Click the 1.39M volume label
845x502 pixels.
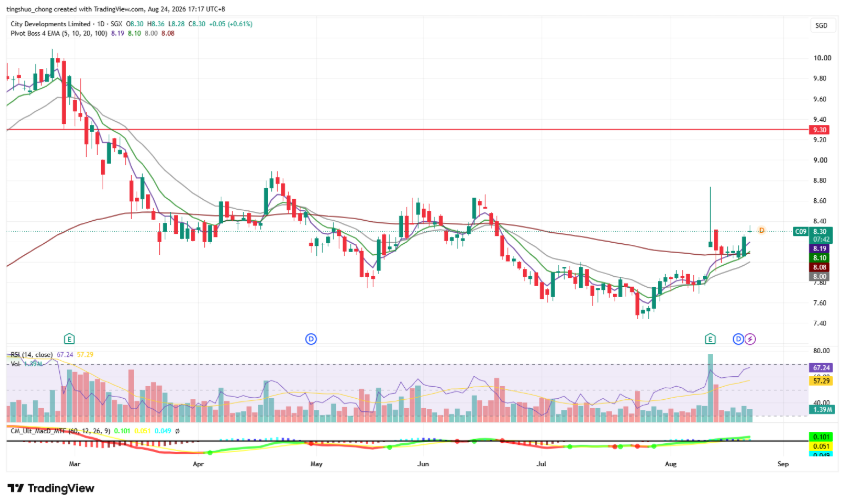tap(821, 410)
